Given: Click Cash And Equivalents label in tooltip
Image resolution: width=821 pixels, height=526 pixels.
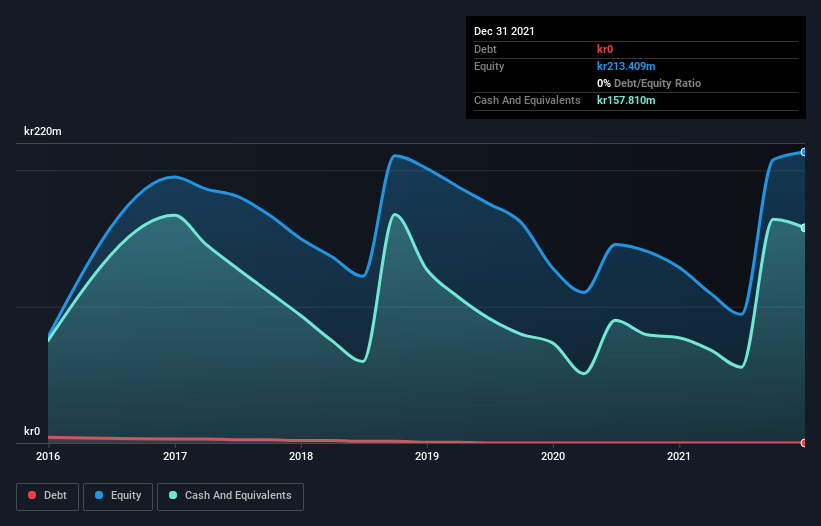Looking at the screenshot, I should tap(527, 100).
